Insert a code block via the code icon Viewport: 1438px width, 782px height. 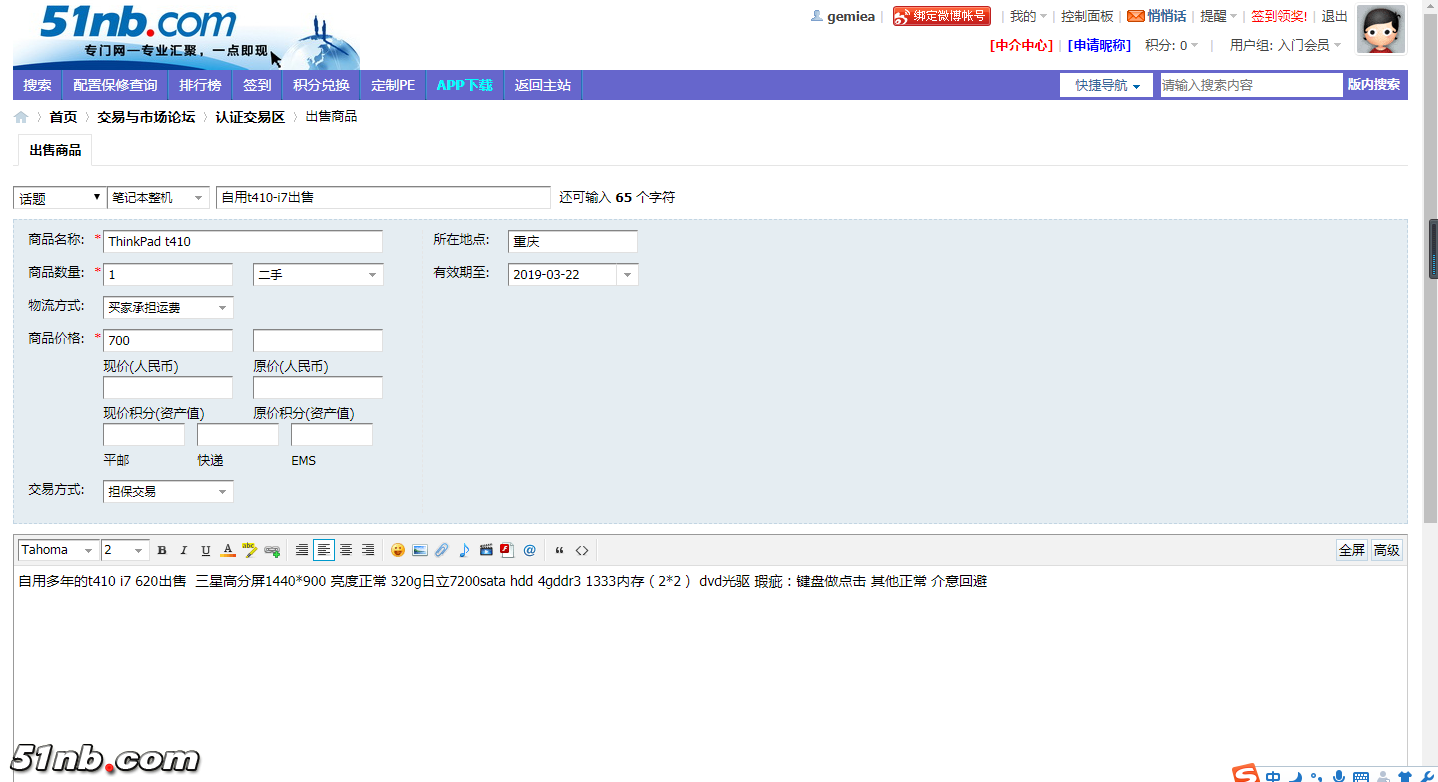click(583, 549)
